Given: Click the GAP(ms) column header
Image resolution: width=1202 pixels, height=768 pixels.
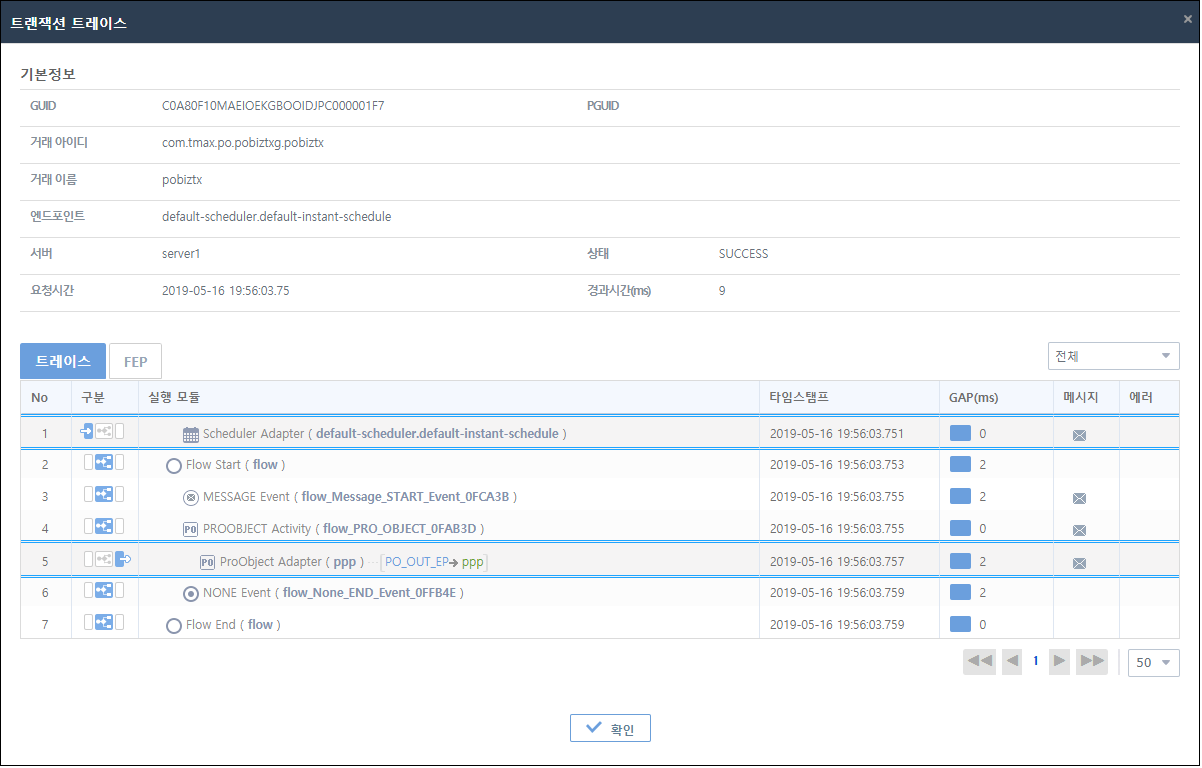Looking at the screenshot, I should pyautogui.click(x=996, y=398).
